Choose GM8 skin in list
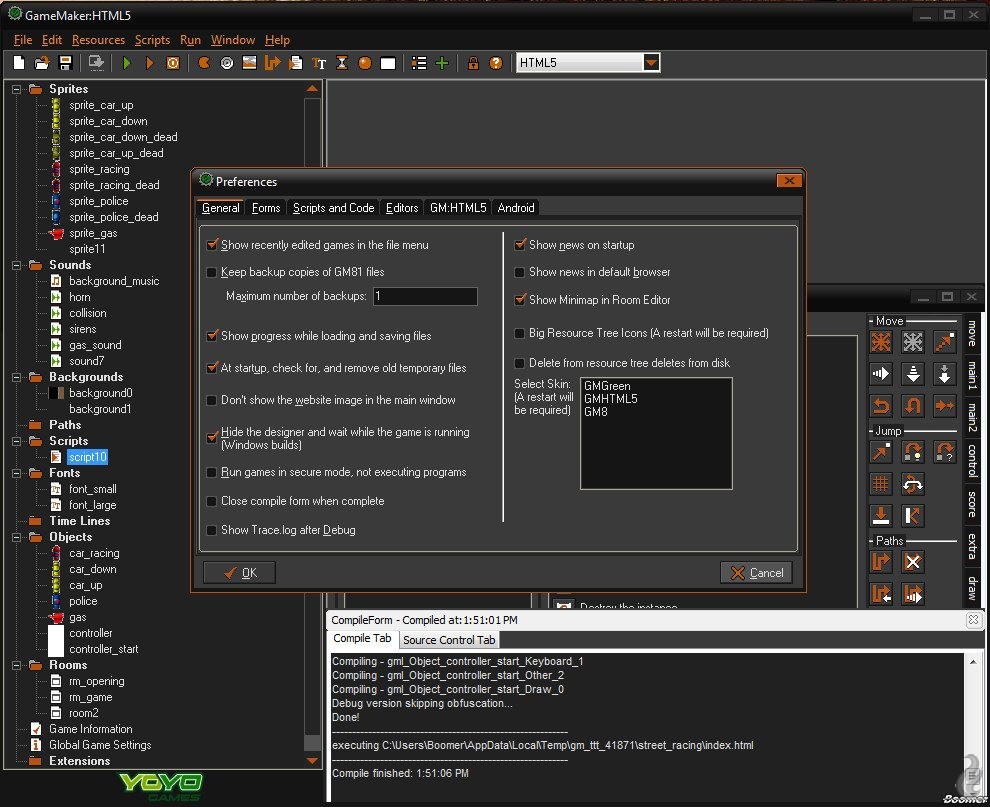This screenshot has width=990, height=807. [595, 412]
